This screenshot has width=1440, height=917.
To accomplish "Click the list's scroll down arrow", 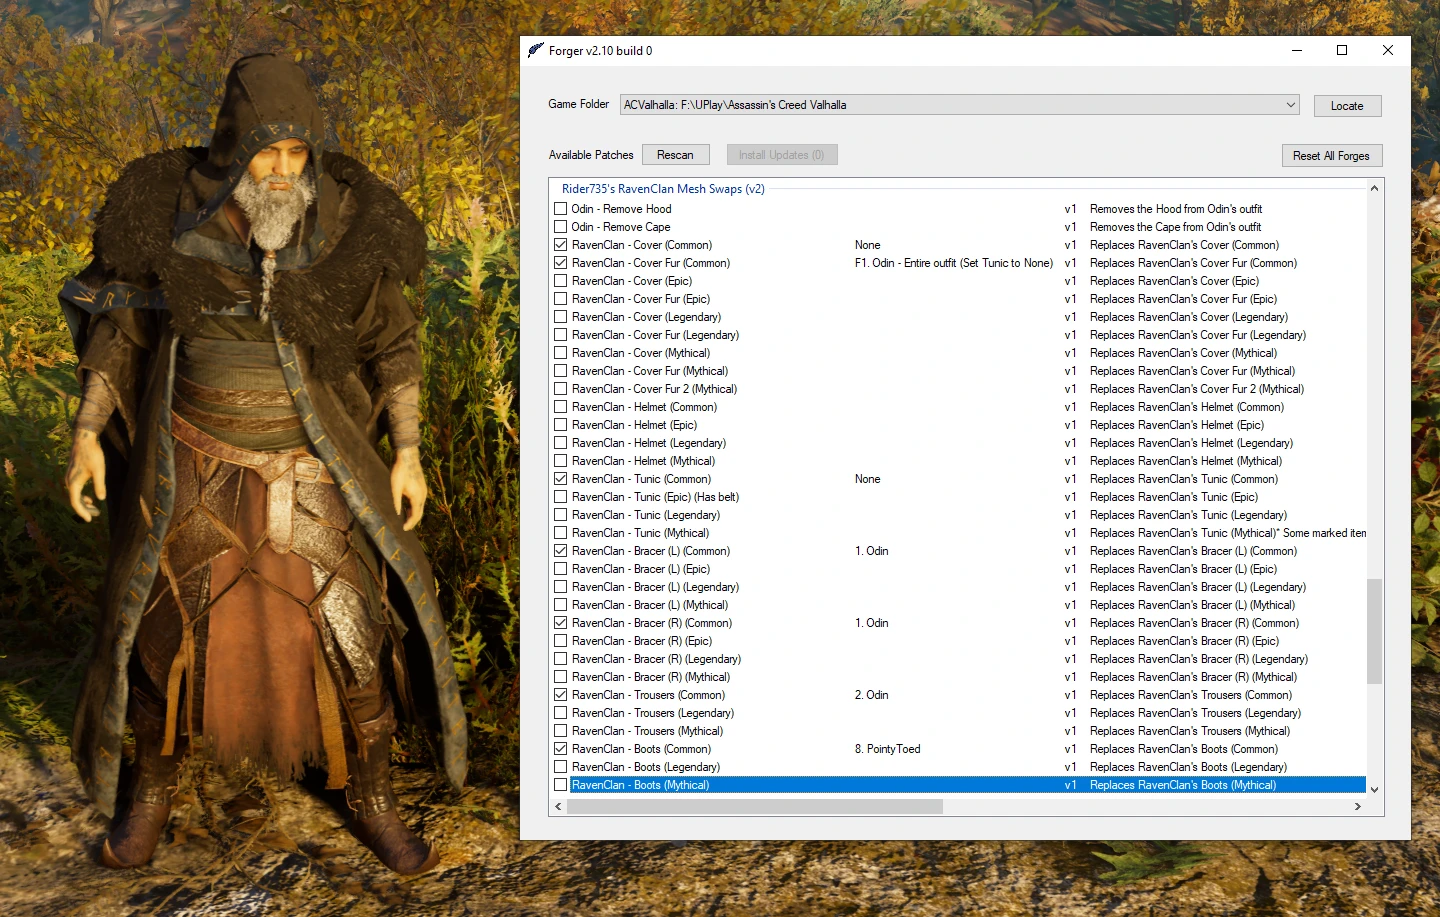I will pos(1374,789).
